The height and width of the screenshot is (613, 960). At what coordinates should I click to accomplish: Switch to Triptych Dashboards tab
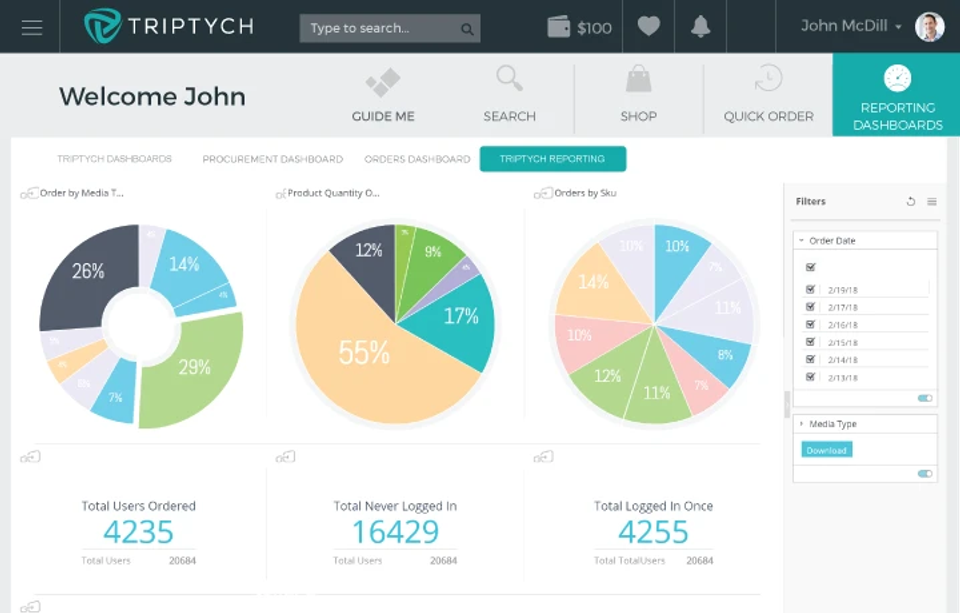114,159
